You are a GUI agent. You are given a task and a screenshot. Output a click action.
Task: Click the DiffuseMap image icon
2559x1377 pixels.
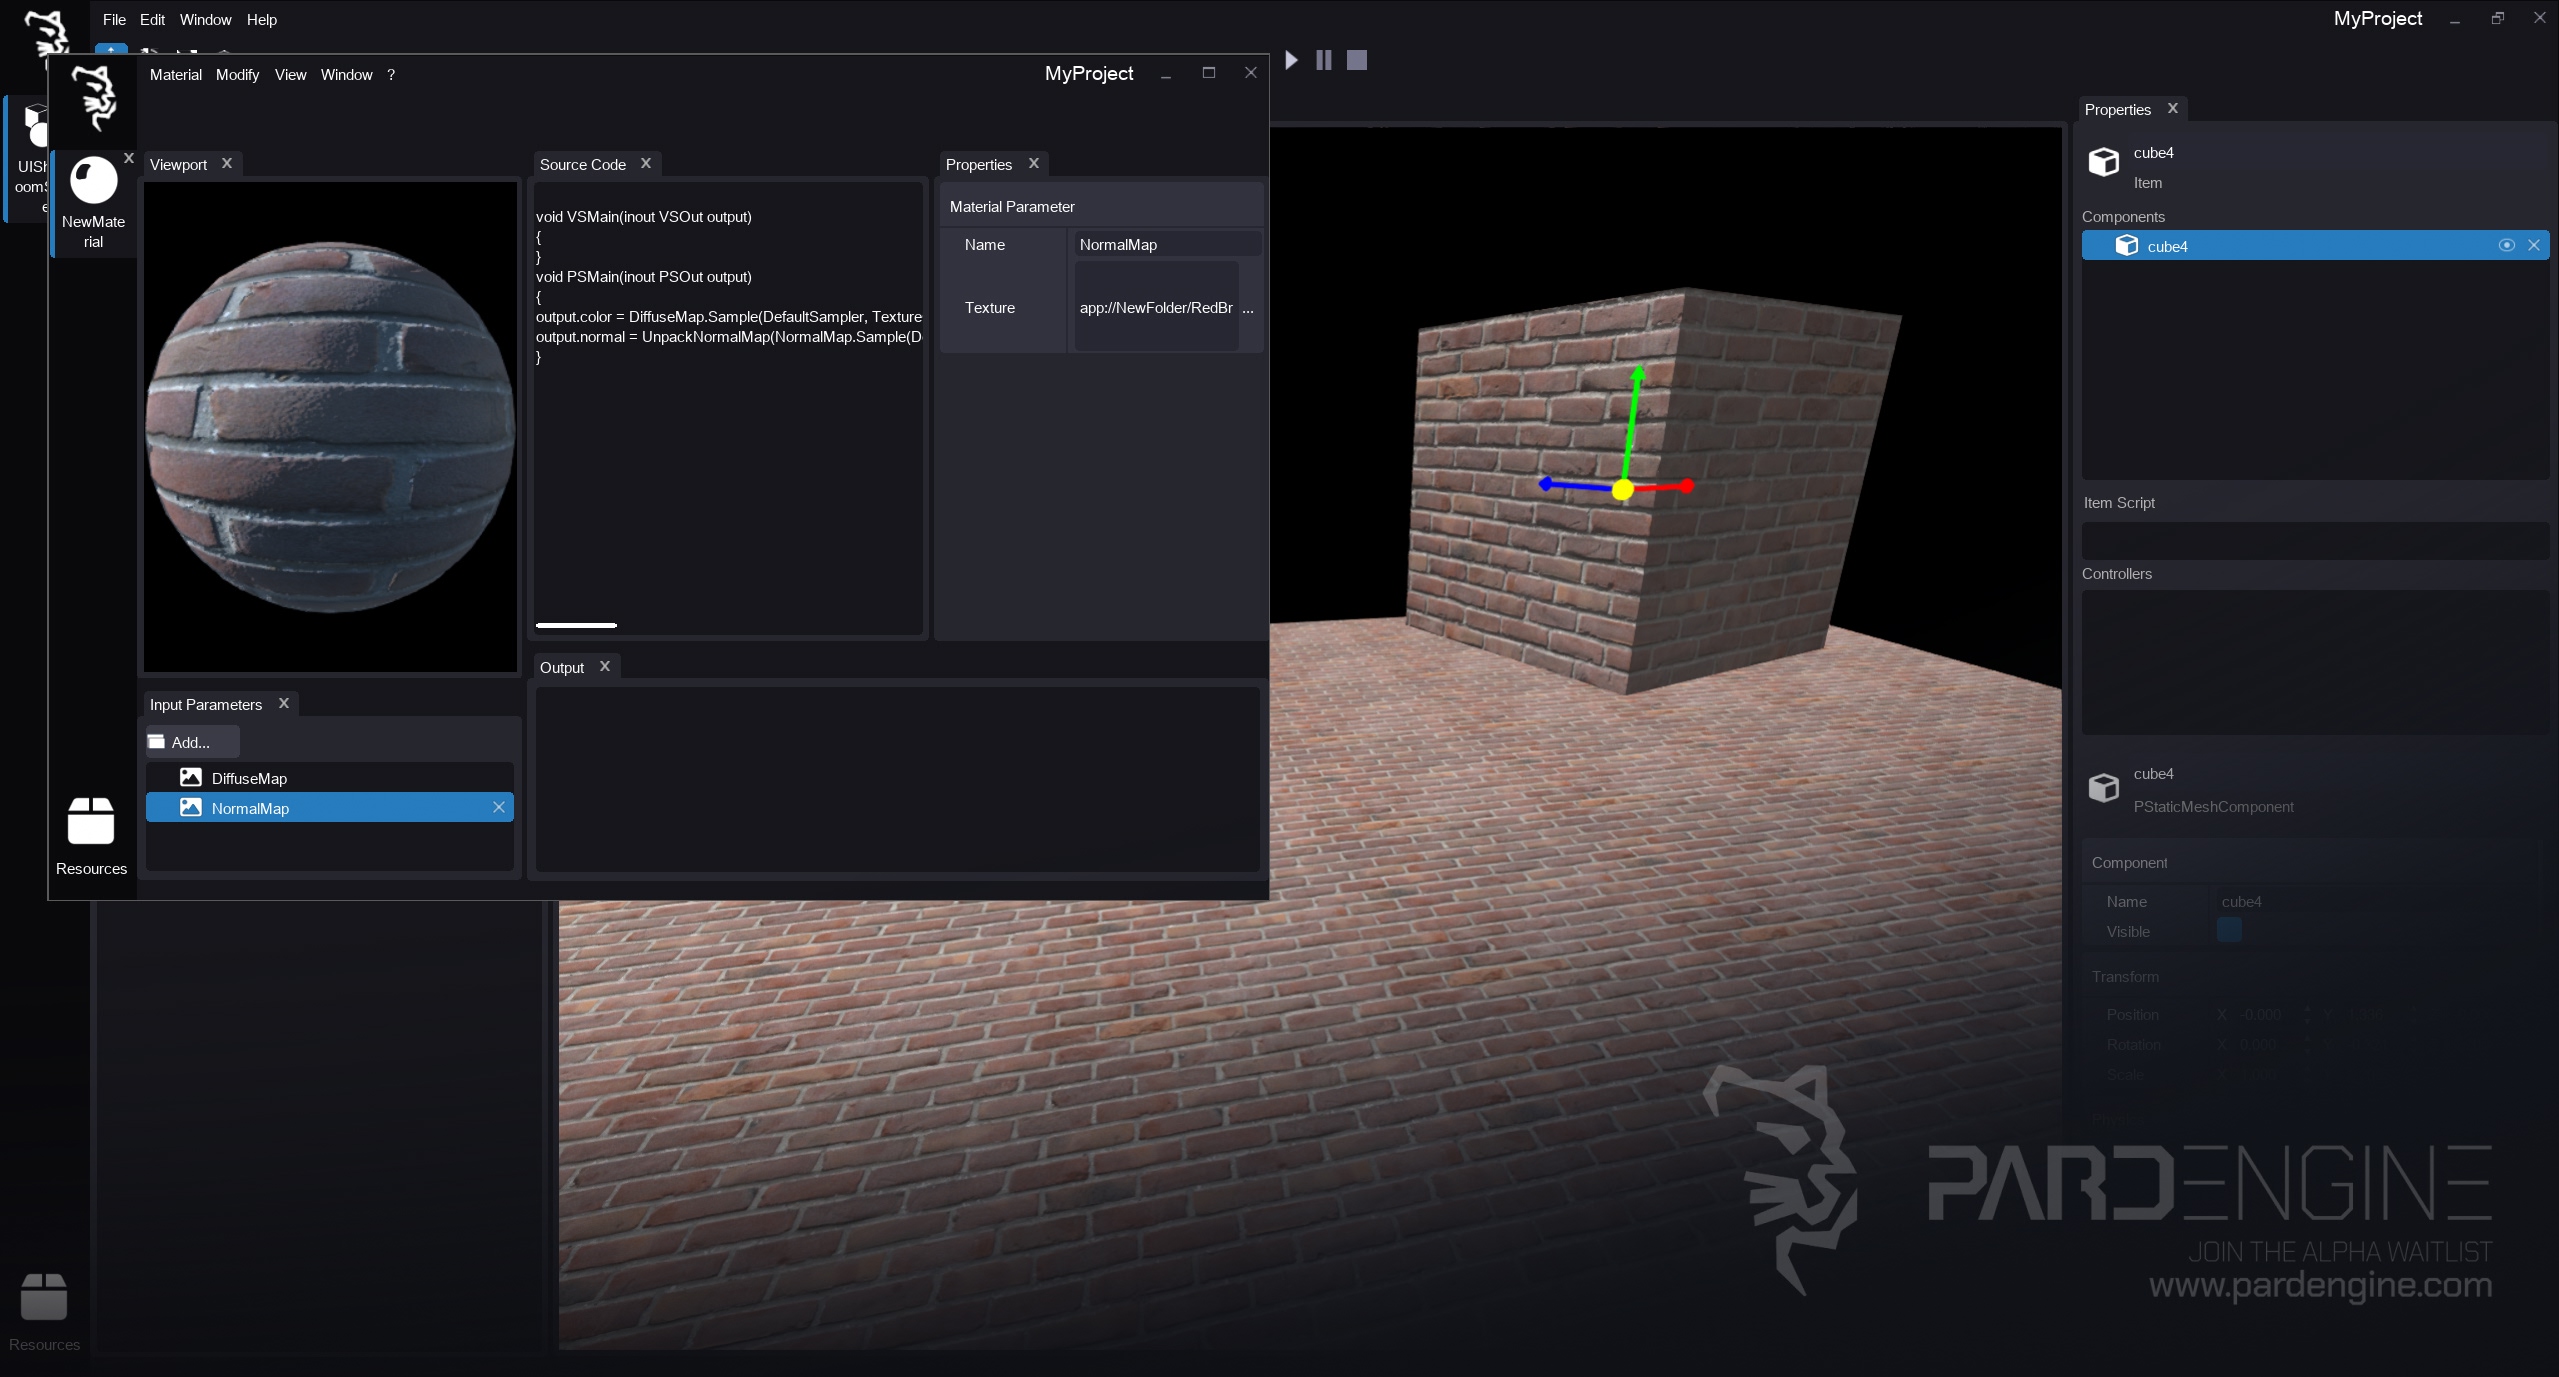[x=190, y=777]
